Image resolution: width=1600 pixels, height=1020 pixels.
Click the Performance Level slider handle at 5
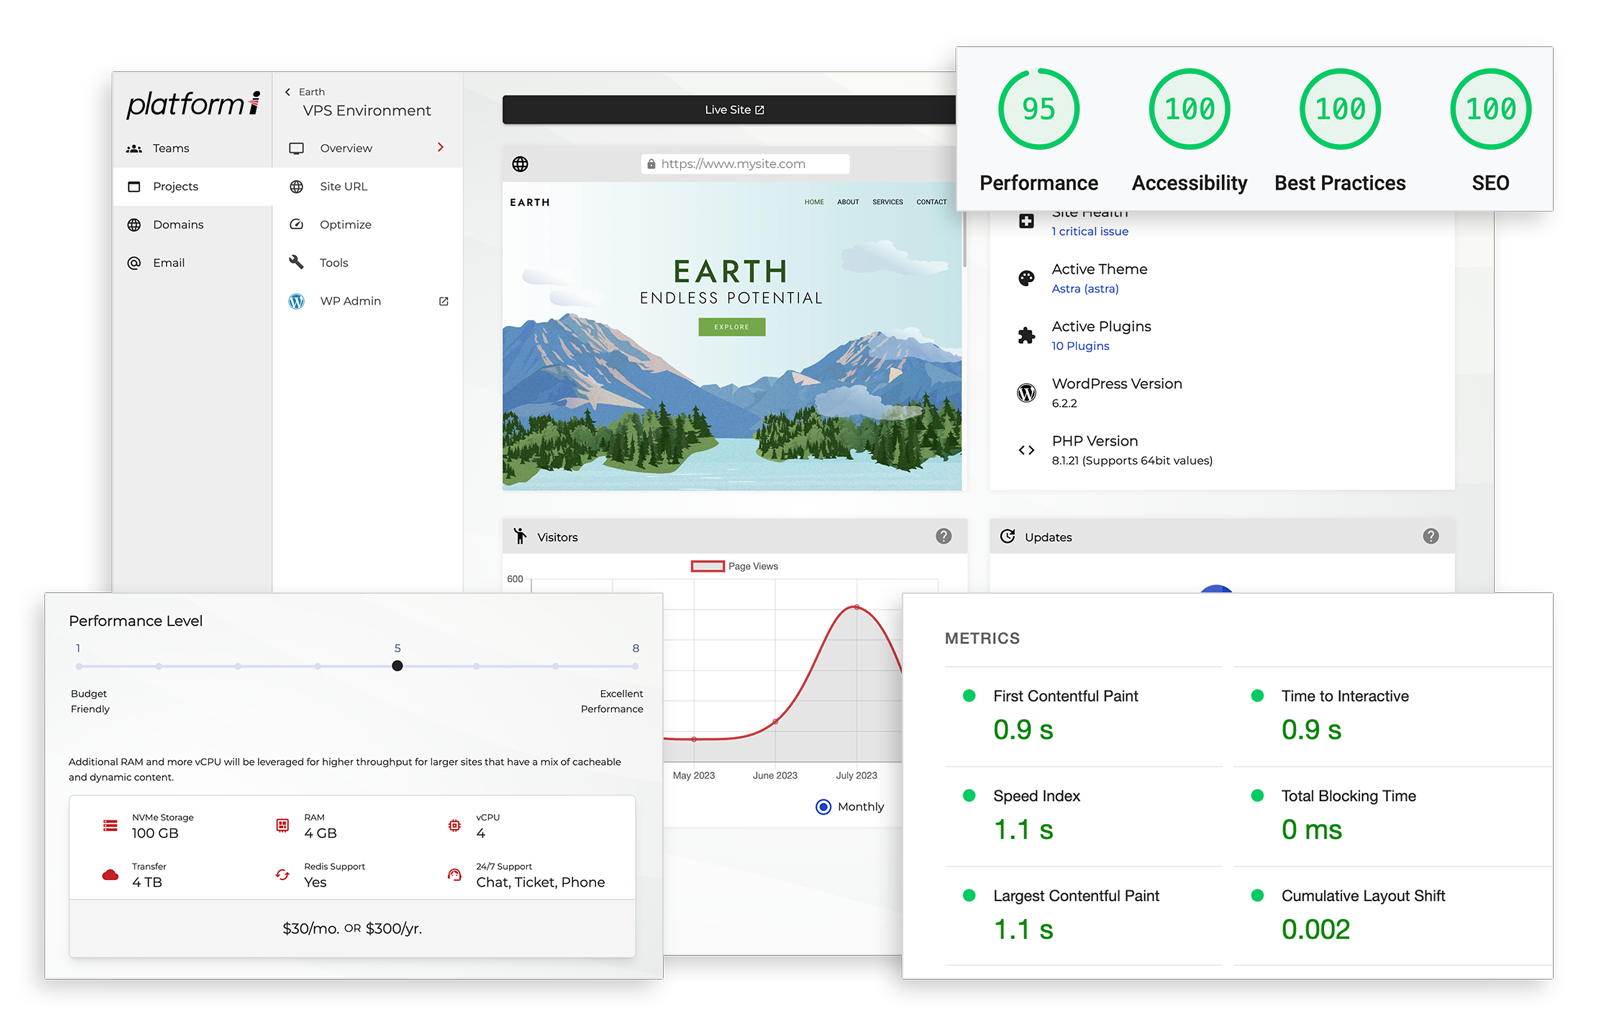[397, 666]
